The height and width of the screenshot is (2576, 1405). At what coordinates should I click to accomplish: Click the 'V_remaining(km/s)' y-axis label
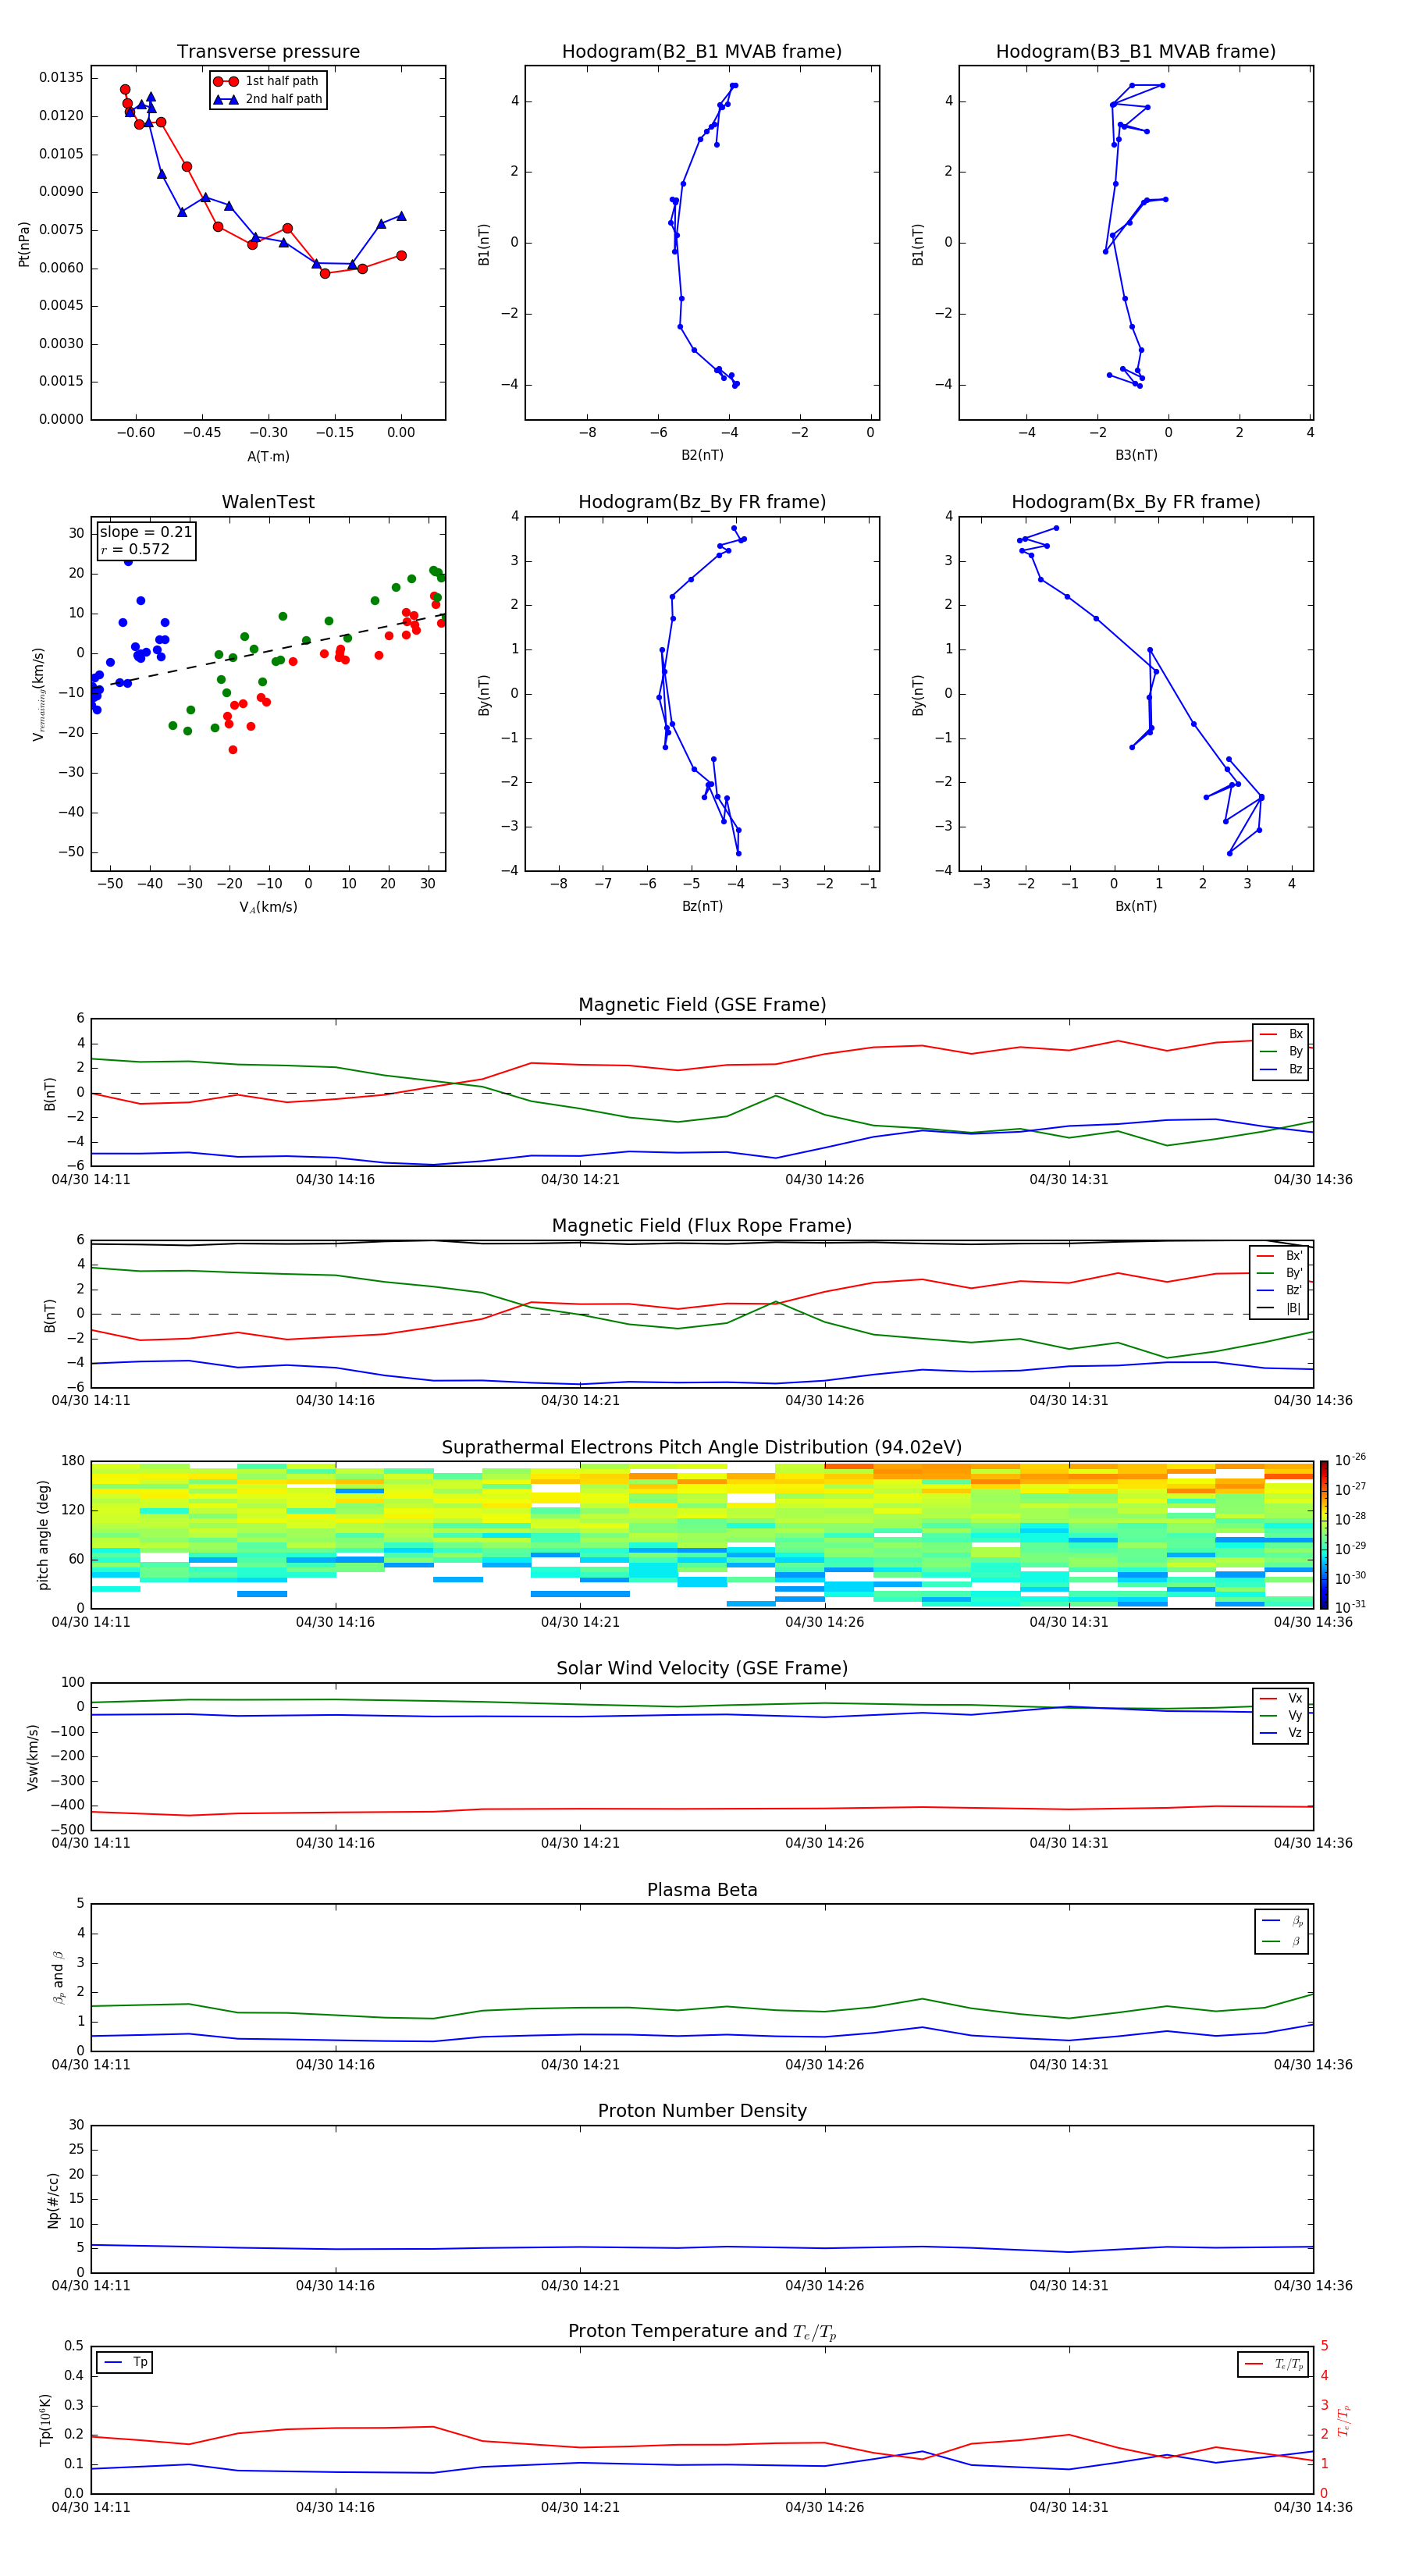click(x=38, y=694)
